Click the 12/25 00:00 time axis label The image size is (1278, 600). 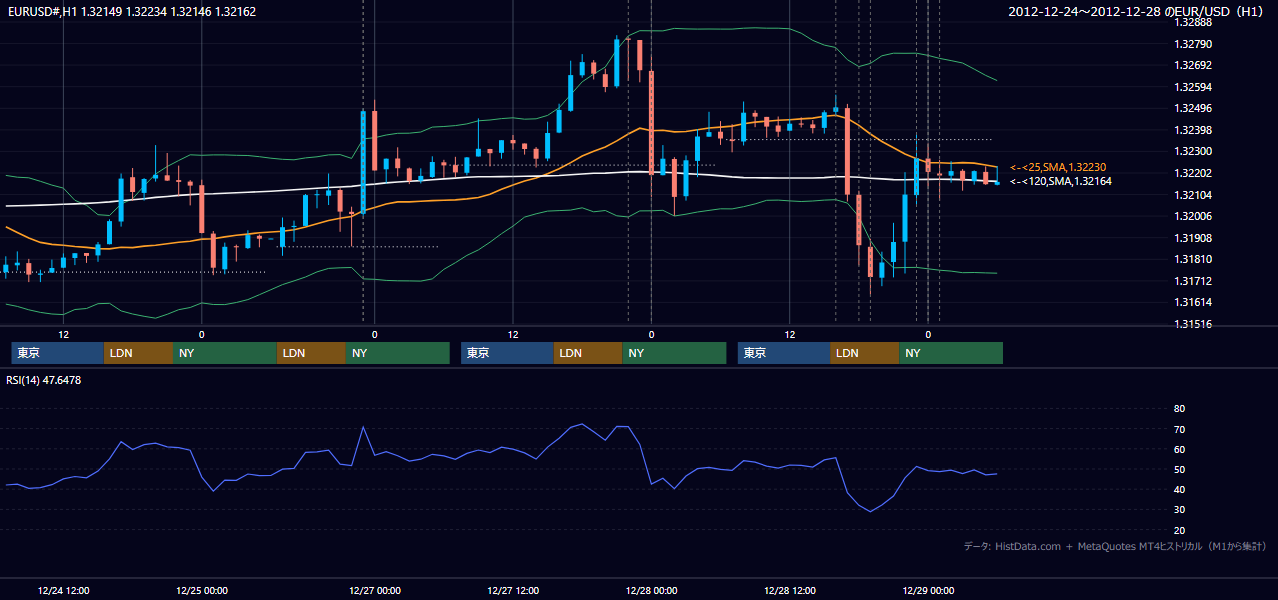coord(201,590)
